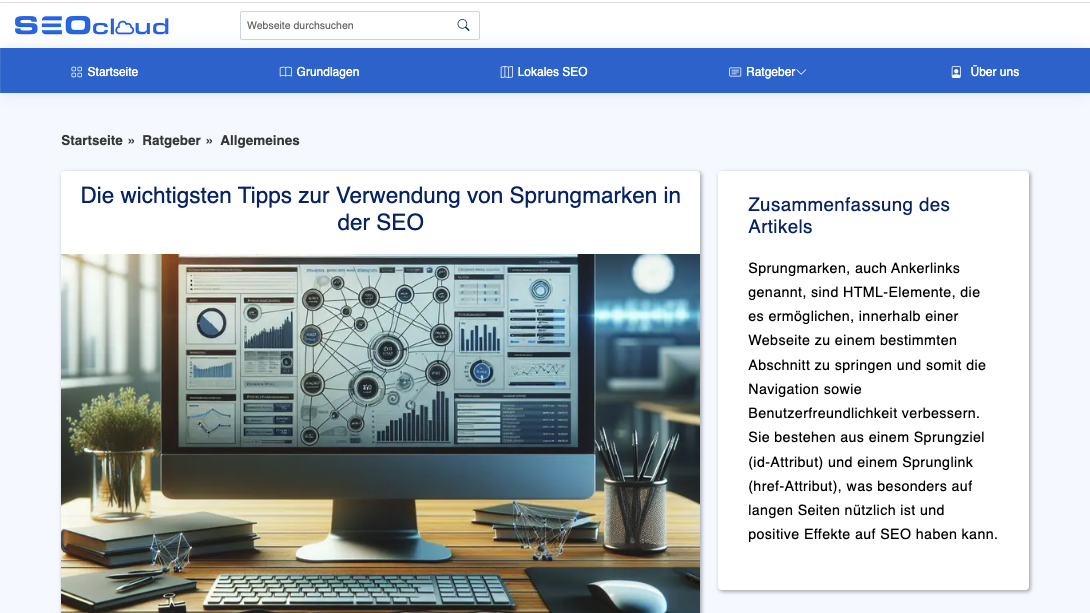
Task: Expand the Ratgeber dropdown chevron
Action: pos(801,72)
